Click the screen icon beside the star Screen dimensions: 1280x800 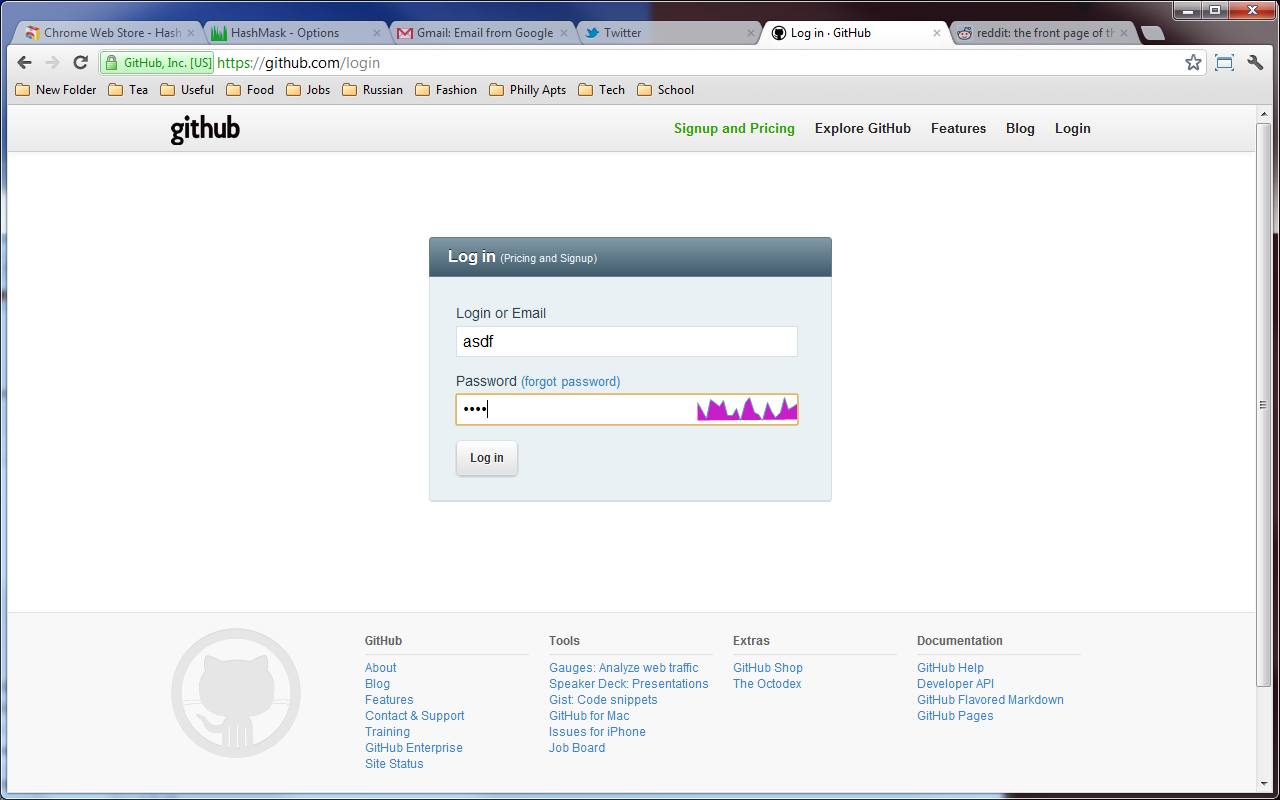(x=1224, y=62)
